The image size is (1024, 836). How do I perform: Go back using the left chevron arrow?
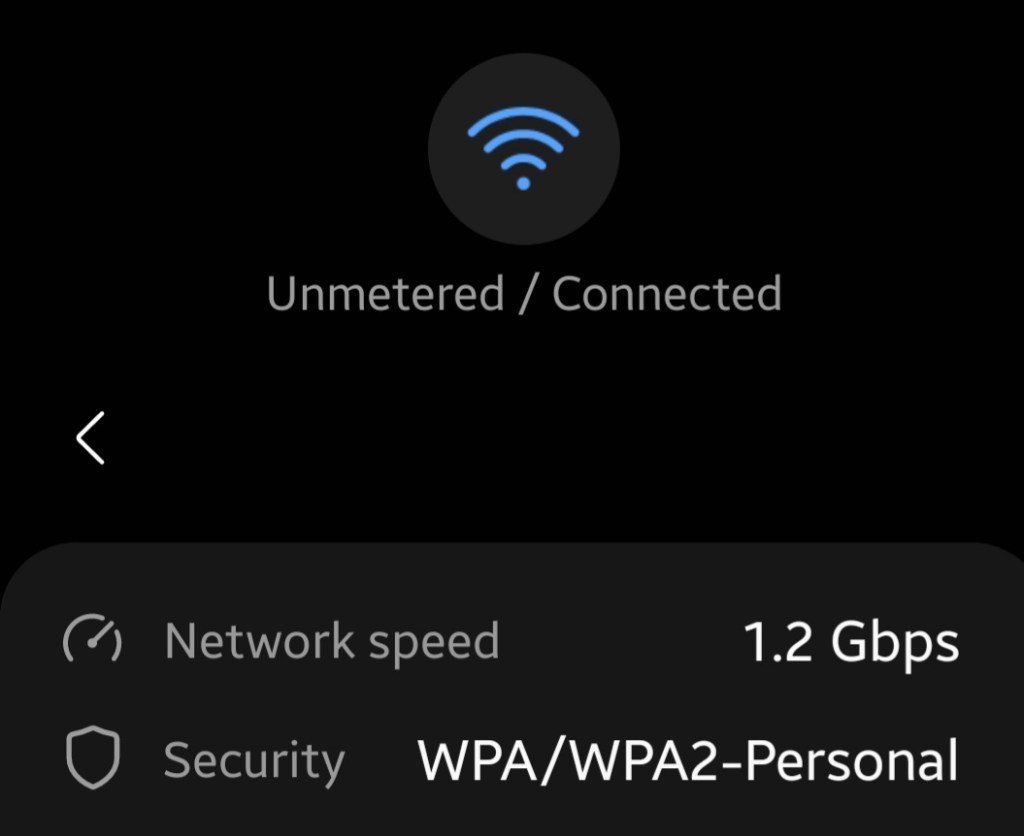point(91,438)
